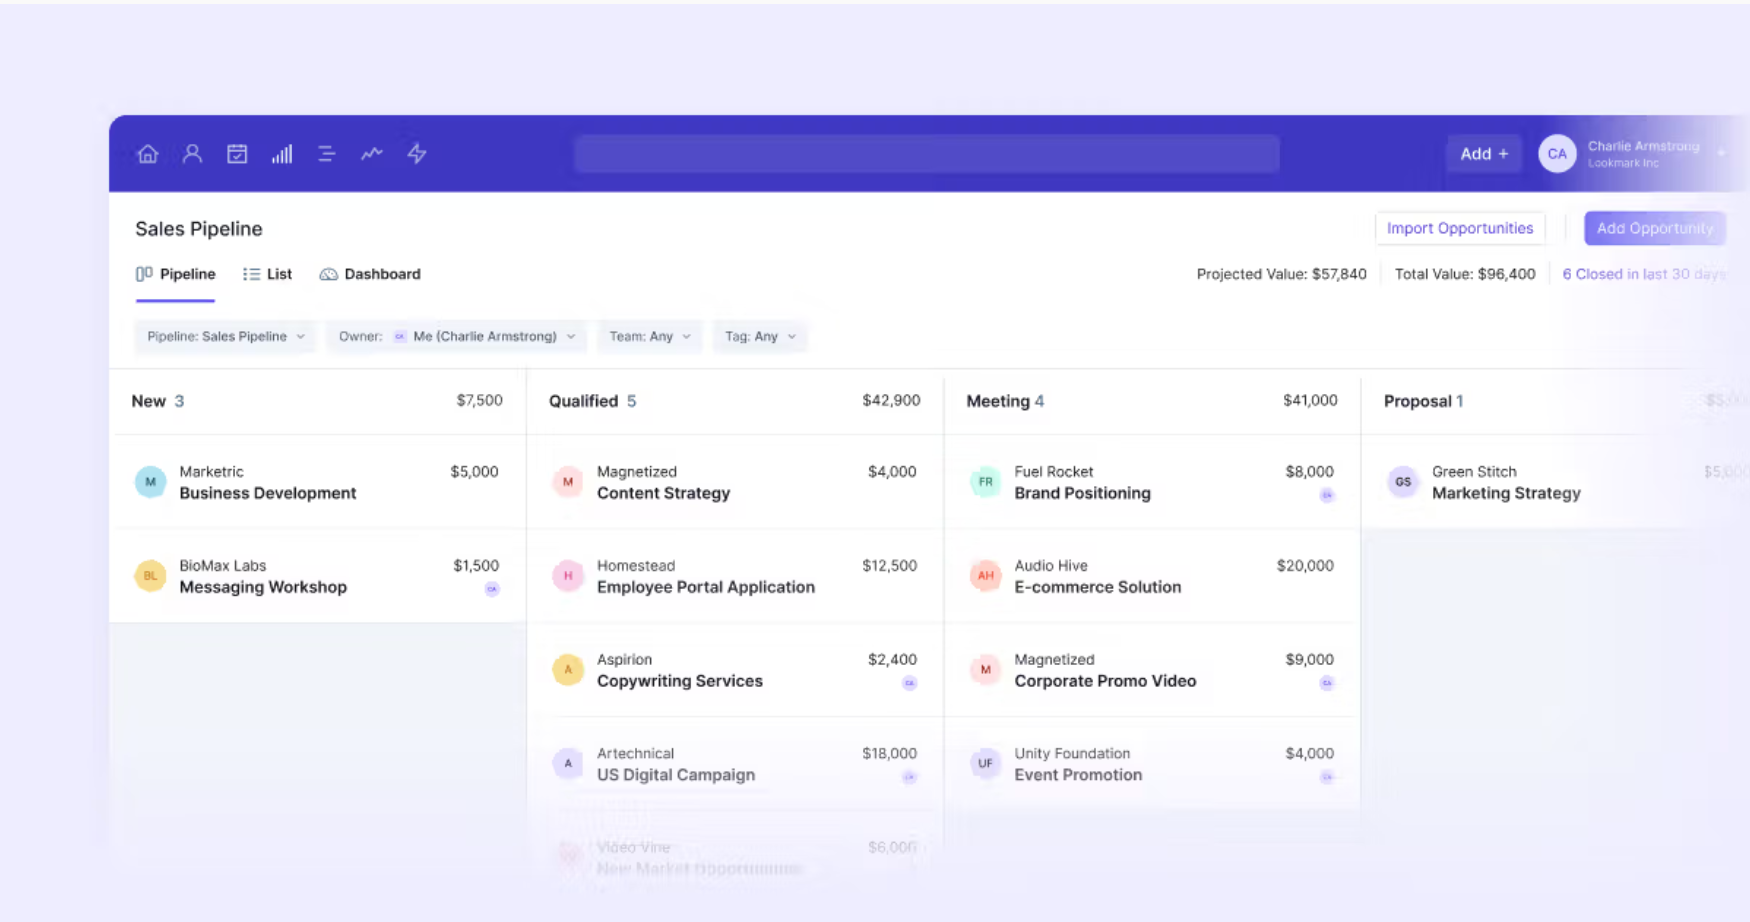1750x922 pixels.
Task: Select the New column header
Action: 158,401
